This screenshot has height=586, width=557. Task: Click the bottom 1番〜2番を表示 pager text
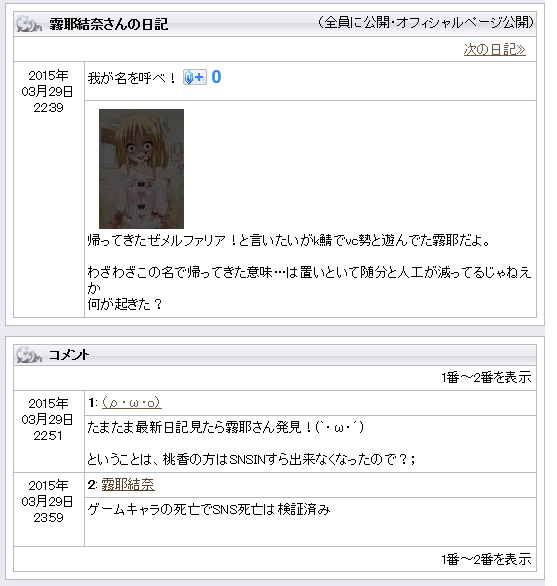486,559
